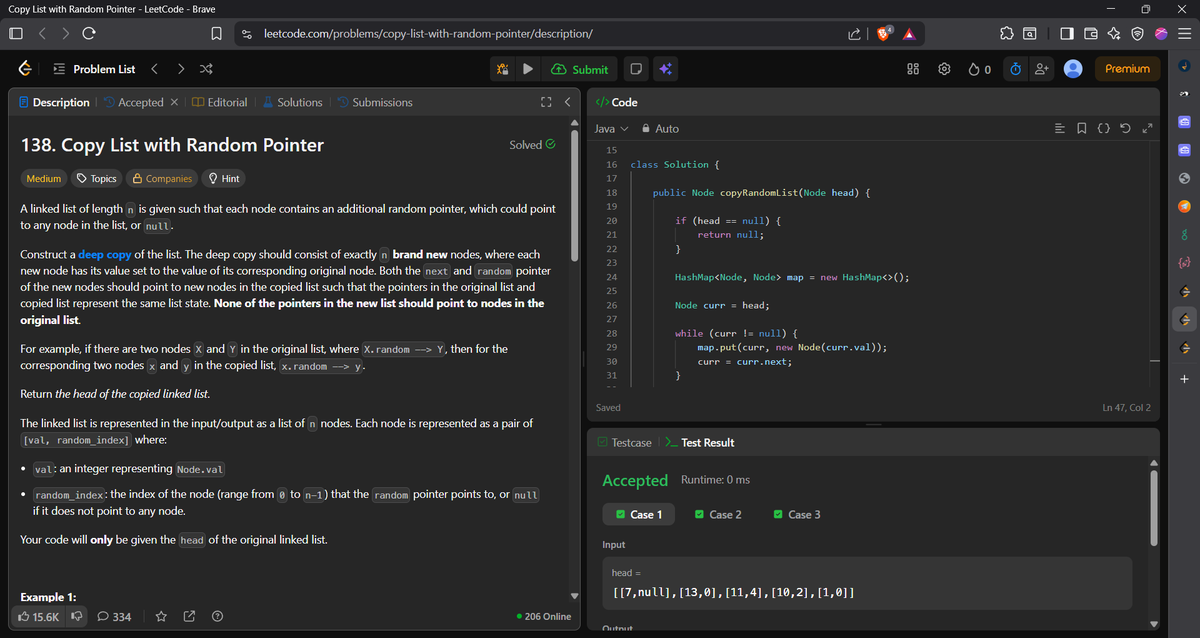Open the browser extensions puzzle icon
The width and height of the screenshot is (1200, 638).
coord(1007,33)
